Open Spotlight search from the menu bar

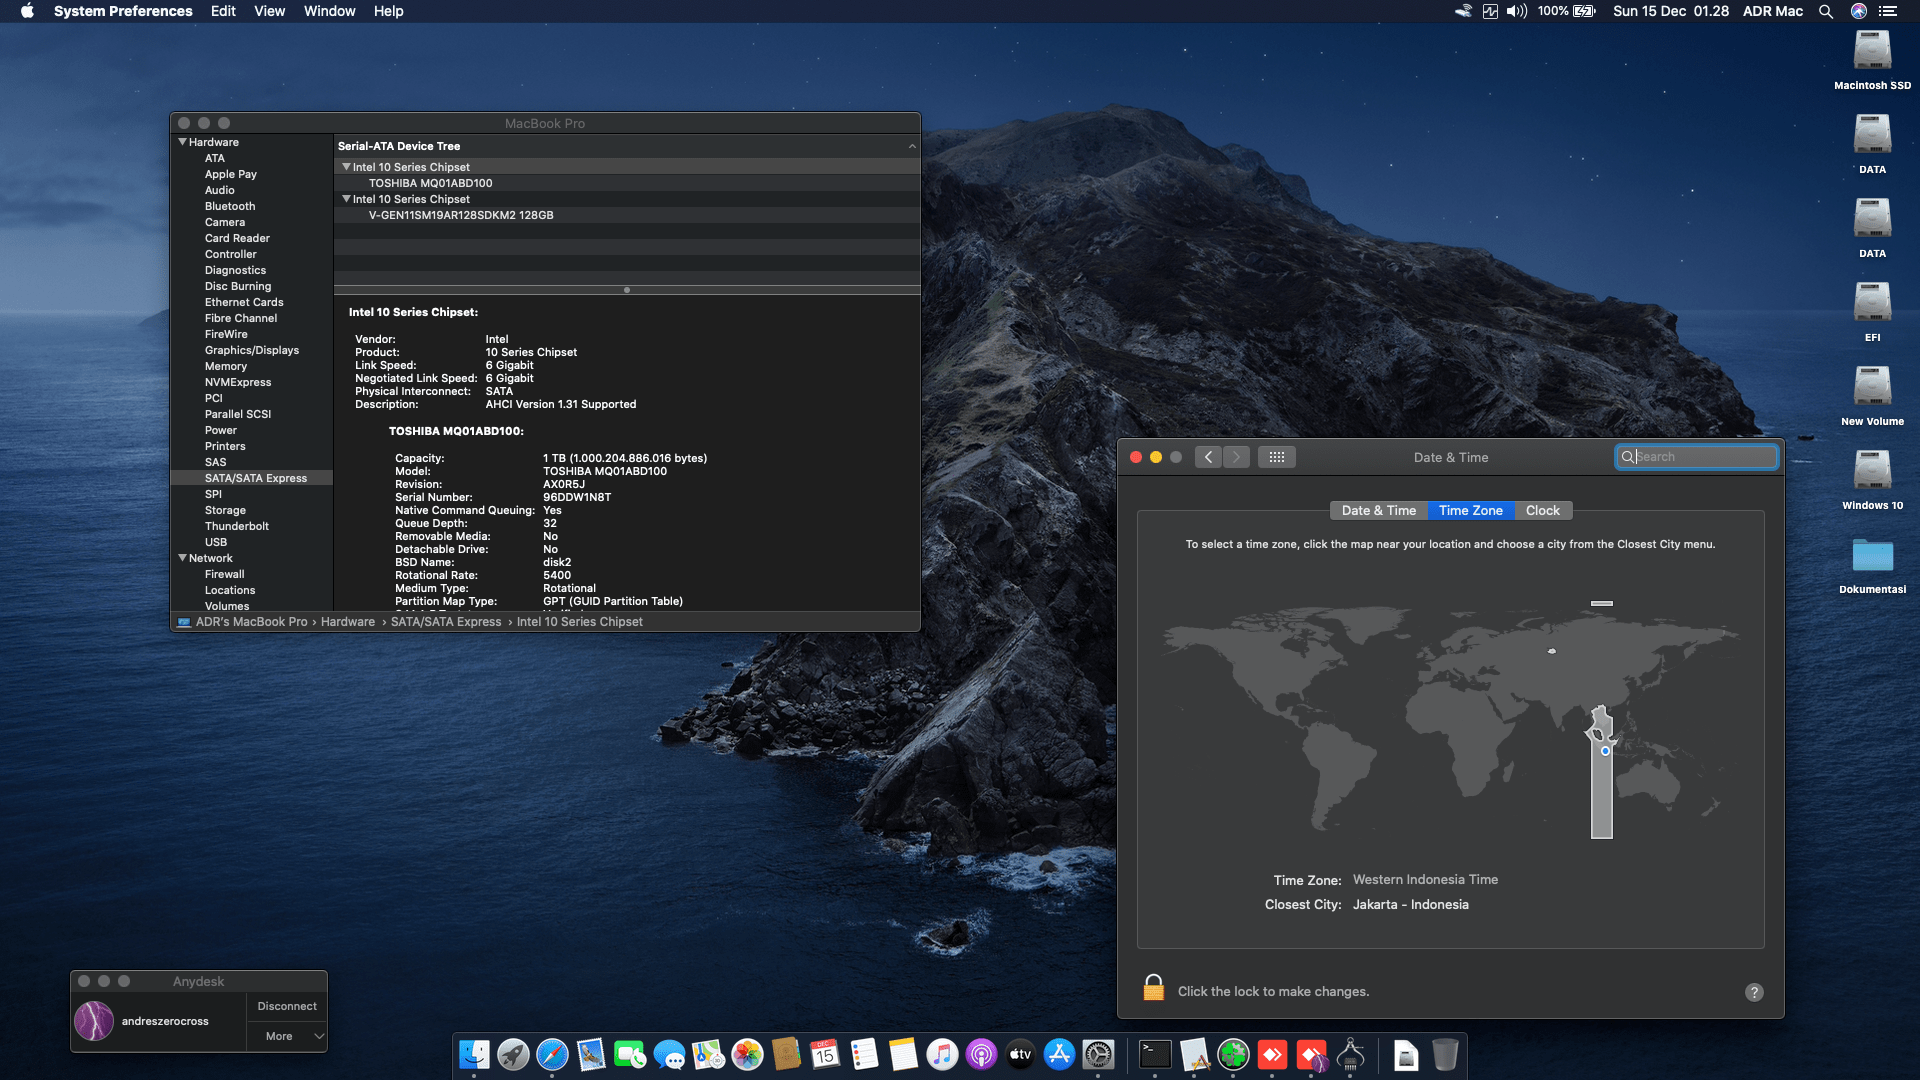pyautogui.click(x=1826, y=11)
